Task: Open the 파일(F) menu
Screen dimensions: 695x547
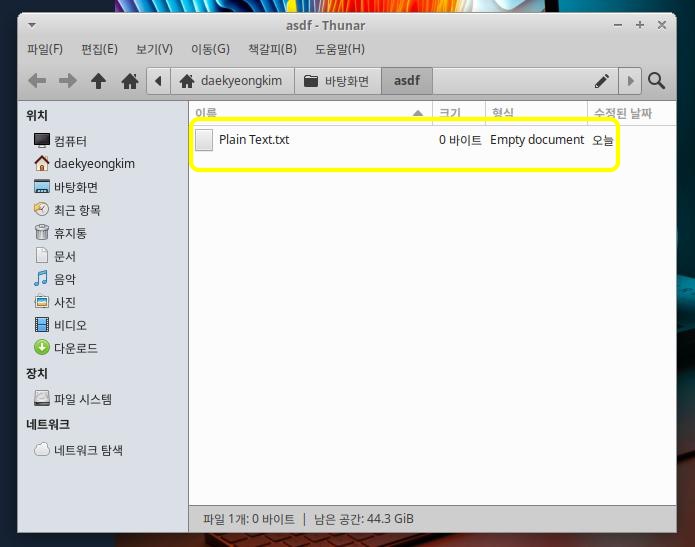Action: pos(45,49)
